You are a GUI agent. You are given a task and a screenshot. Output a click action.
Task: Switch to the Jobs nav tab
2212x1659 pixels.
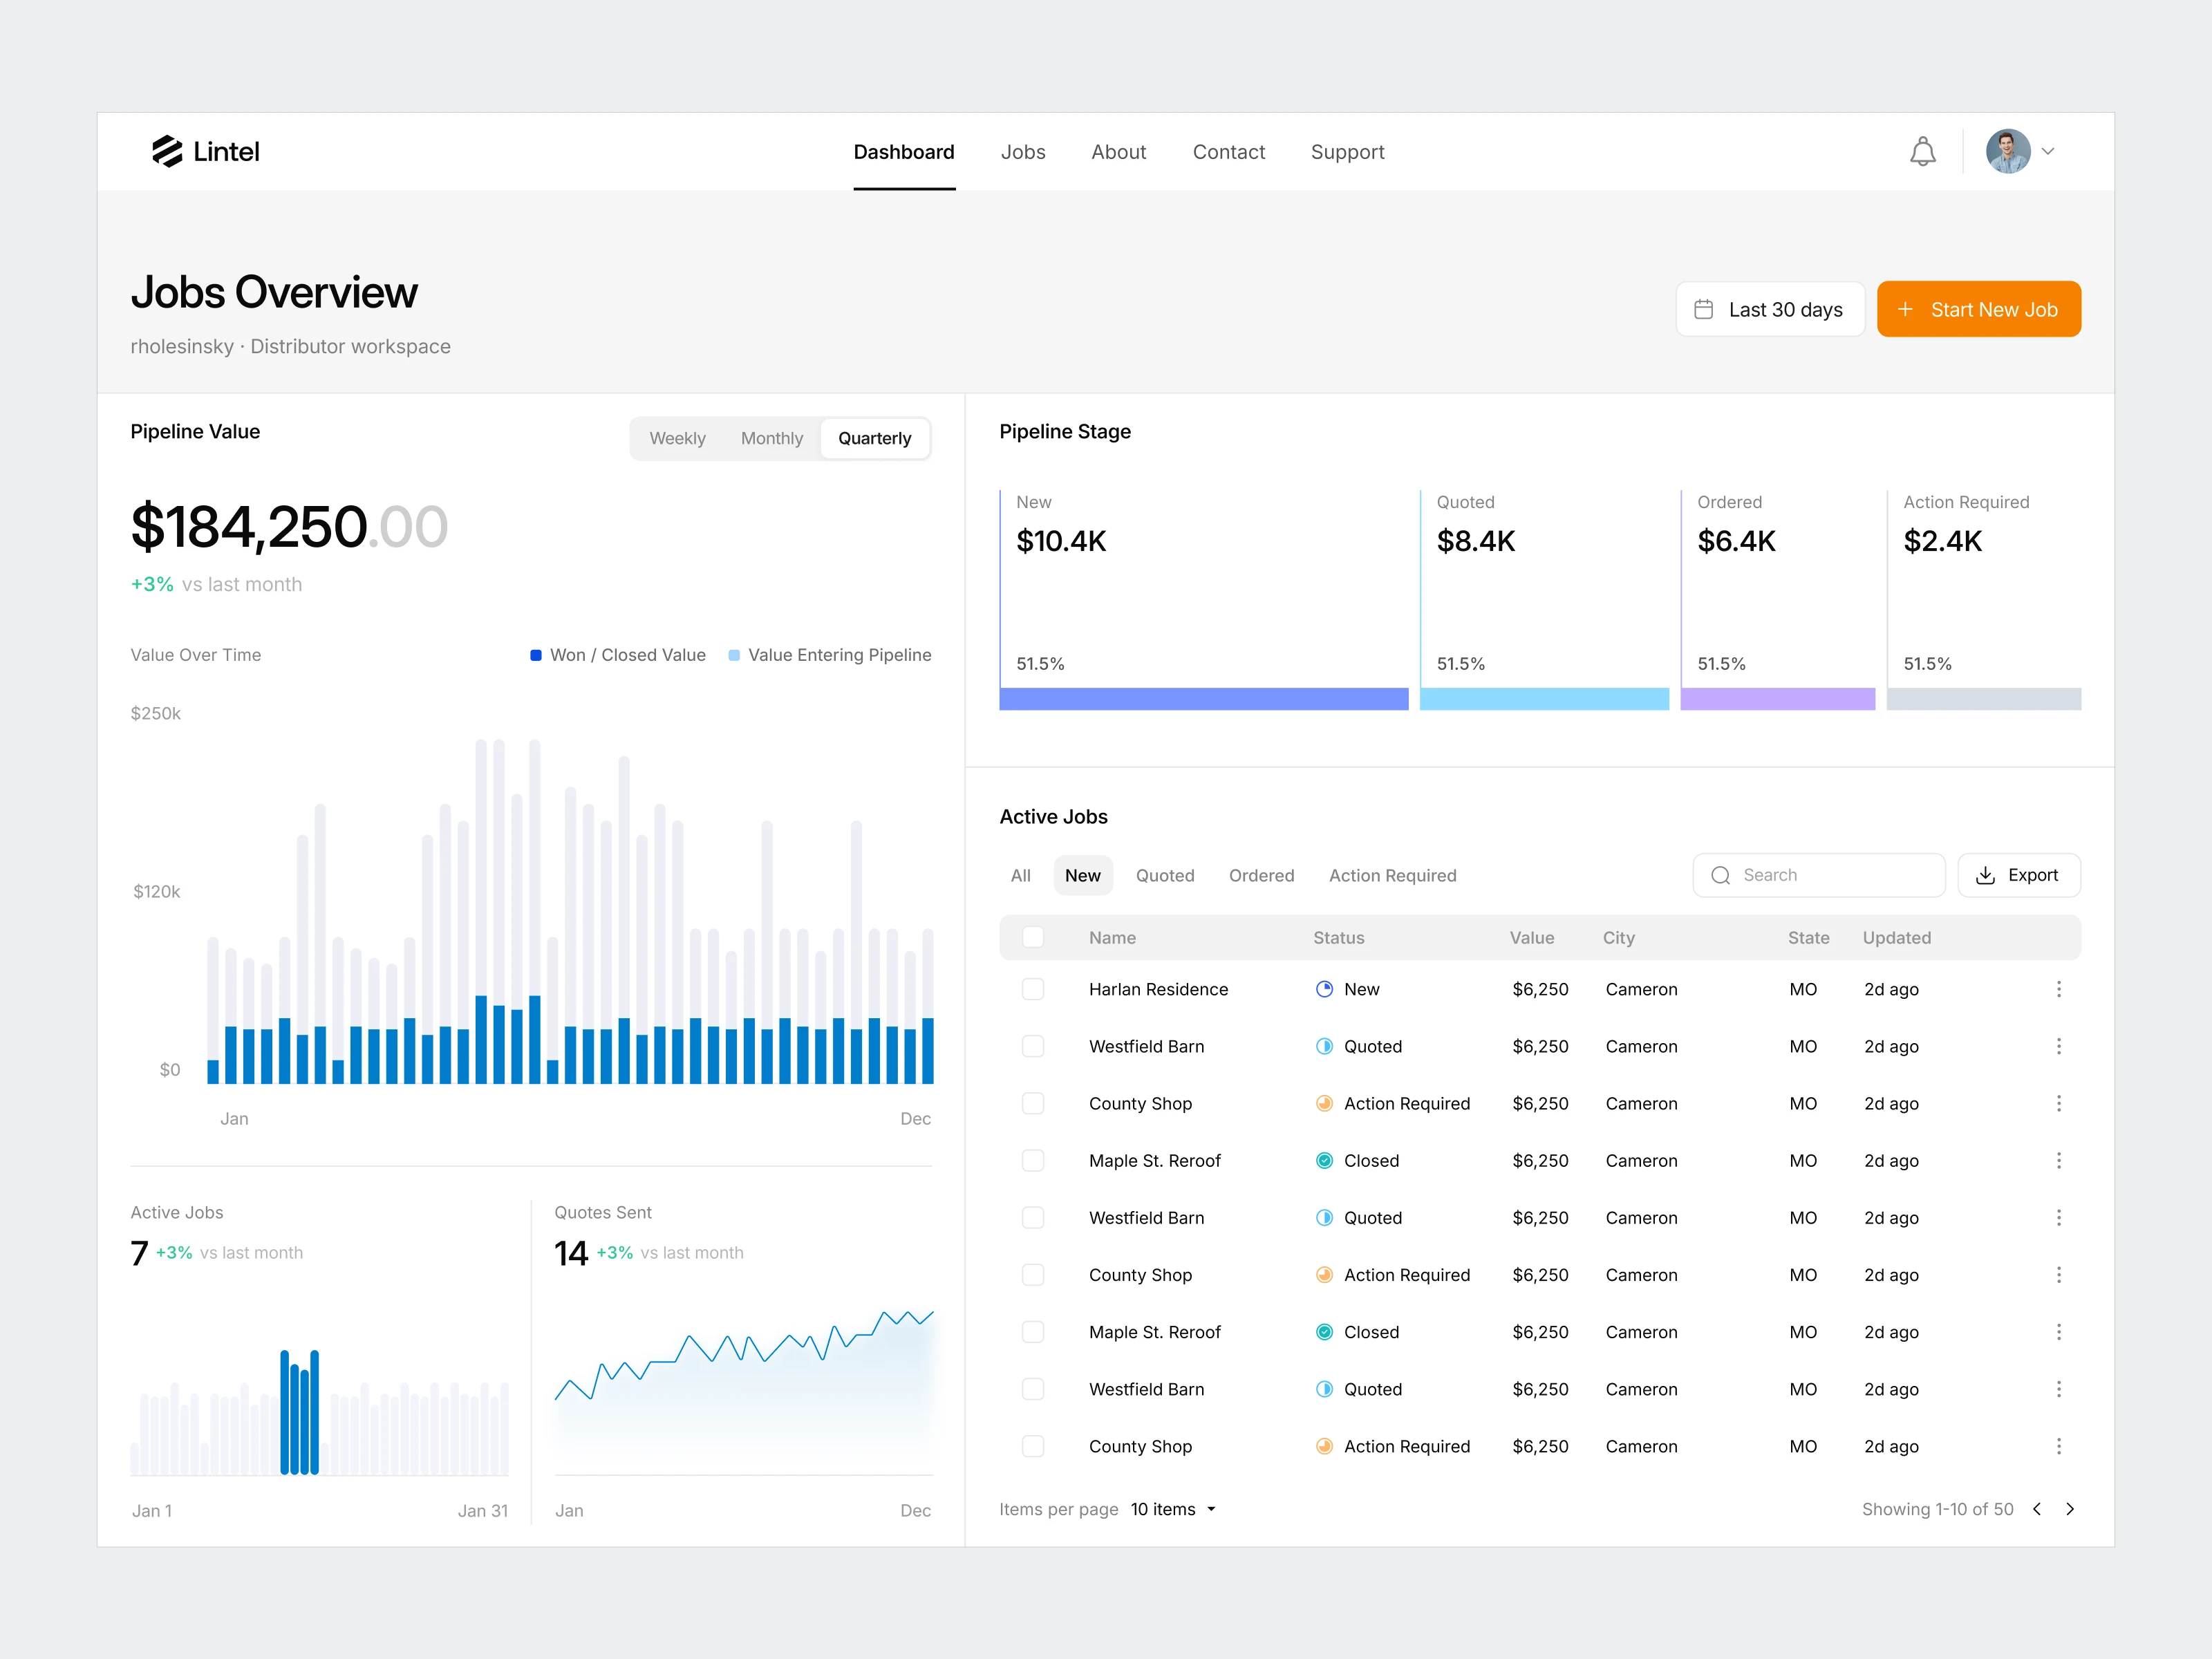click(1023, 152)
